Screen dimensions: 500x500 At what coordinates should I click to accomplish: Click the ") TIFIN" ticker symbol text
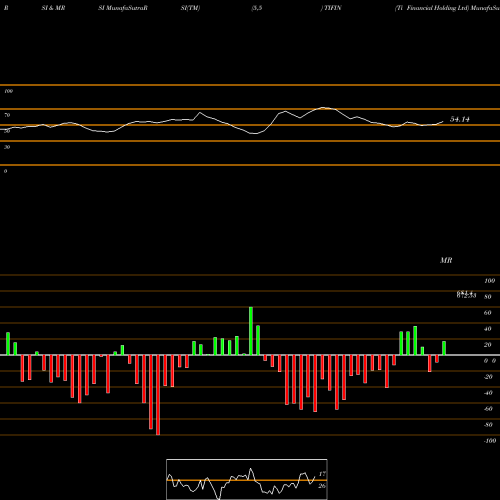(x=331, y=8)
